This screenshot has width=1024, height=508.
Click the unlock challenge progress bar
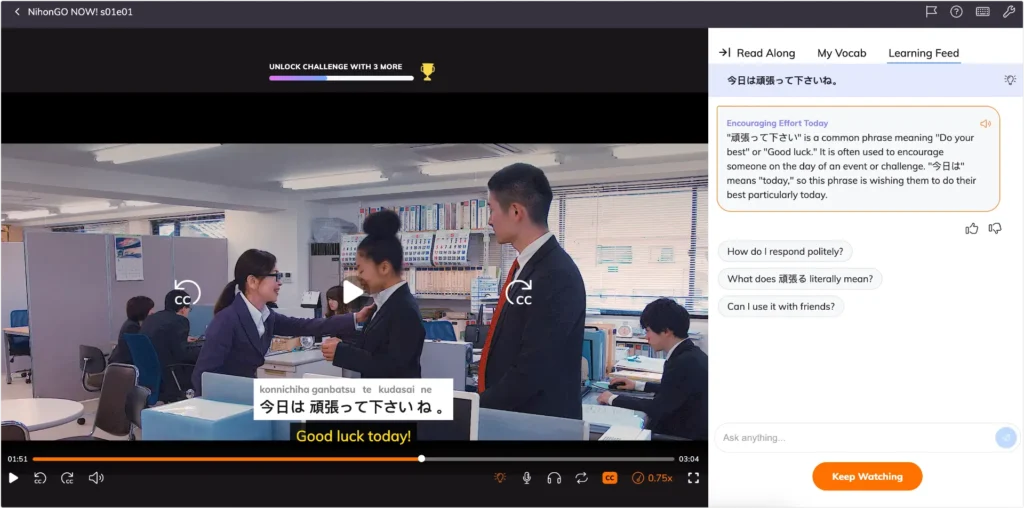(341, 78)
